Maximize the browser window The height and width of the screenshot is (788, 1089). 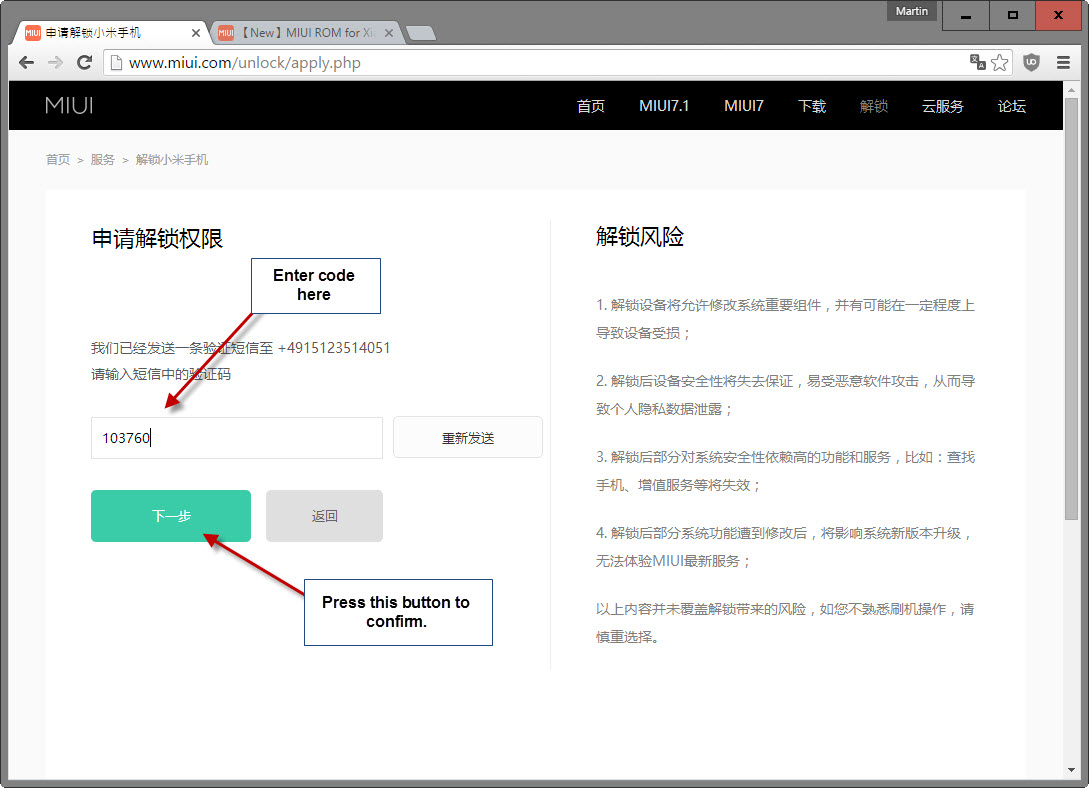pyautogui.click(x=1013, y=15)
